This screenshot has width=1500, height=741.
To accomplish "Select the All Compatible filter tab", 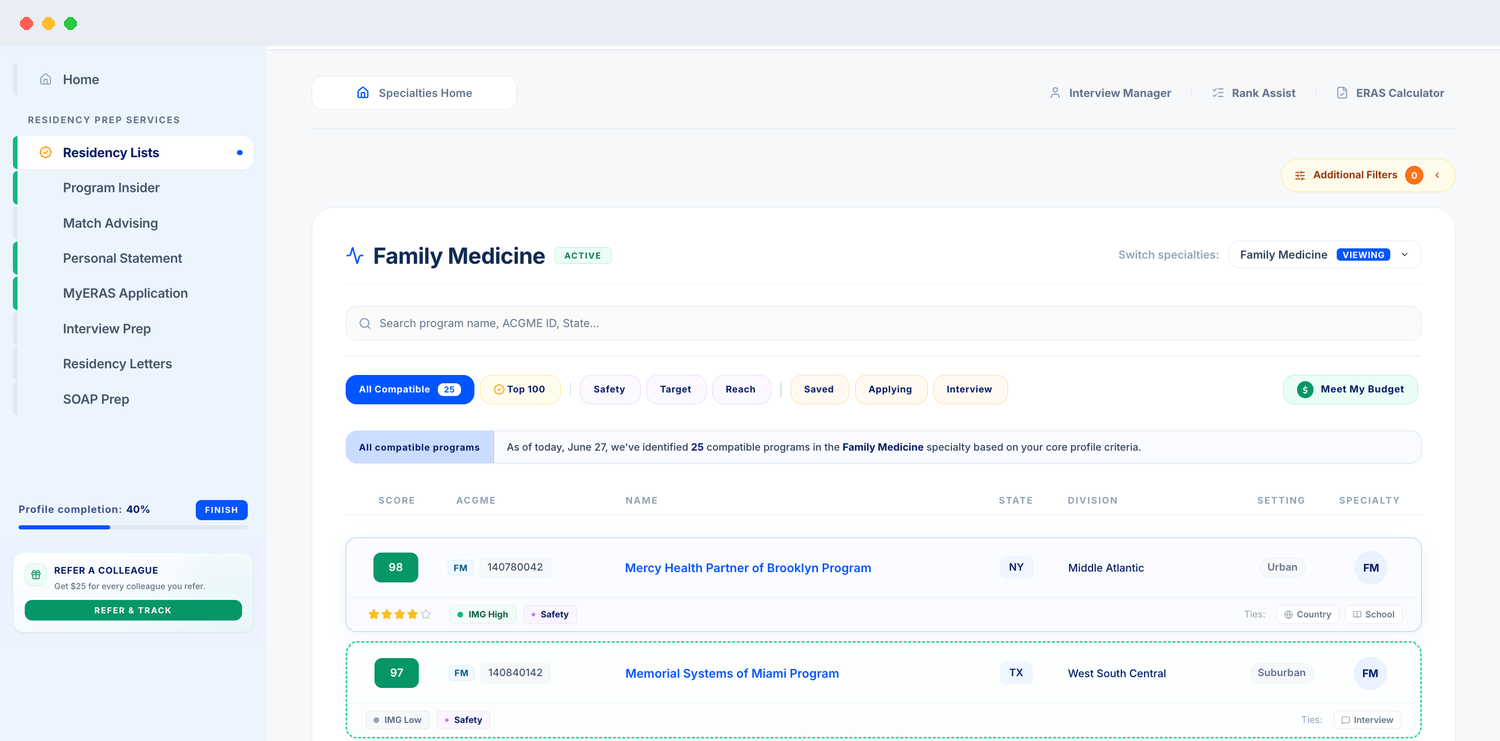I will pos(410,390).
